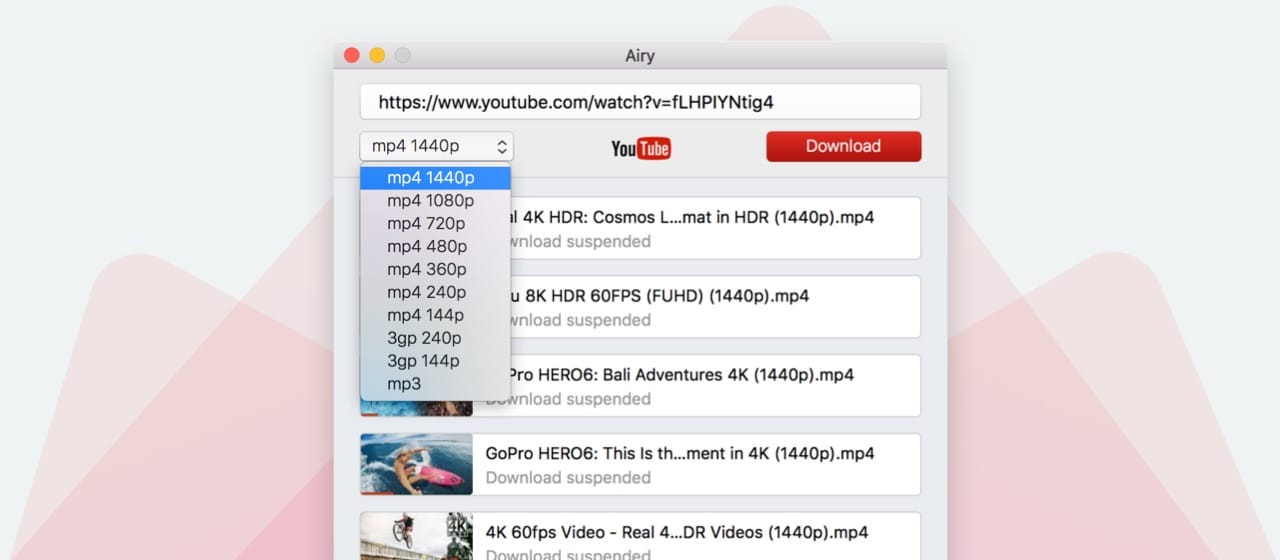Open the 4K 60fps Video thumbnail

point(416,537)
